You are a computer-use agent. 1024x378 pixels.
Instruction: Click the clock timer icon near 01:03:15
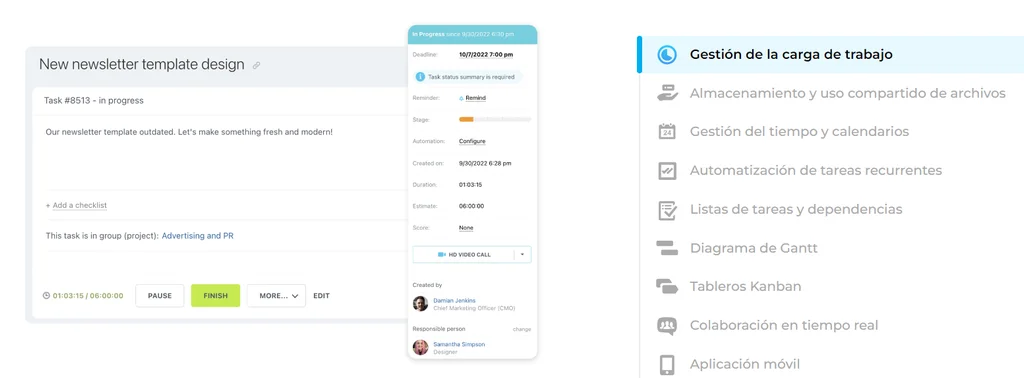[46, 296]
